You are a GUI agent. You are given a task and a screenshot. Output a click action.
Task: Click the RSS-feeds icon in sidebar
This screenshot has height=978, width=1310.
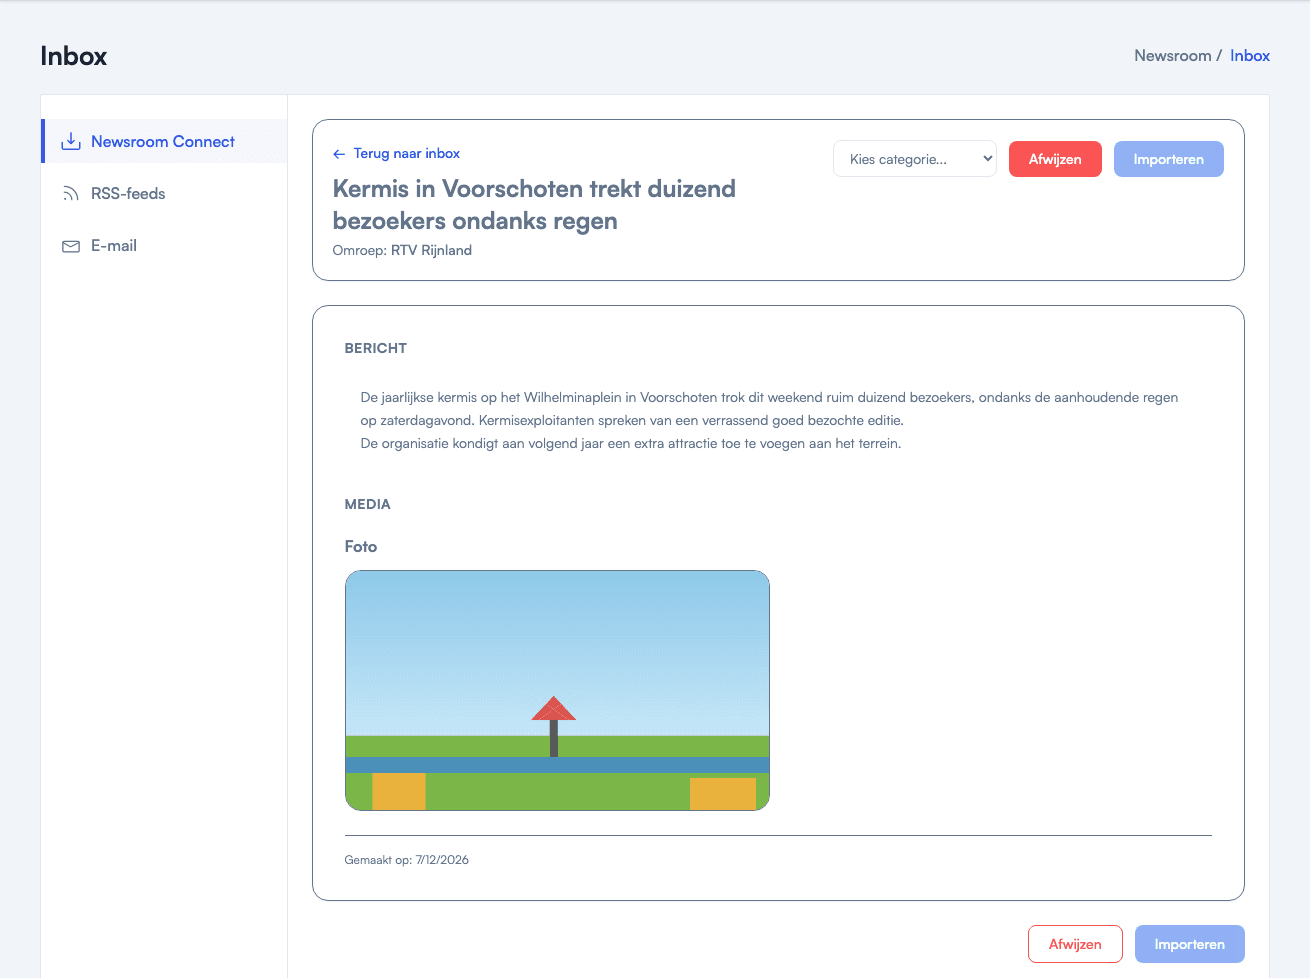(x=71, y=194)
